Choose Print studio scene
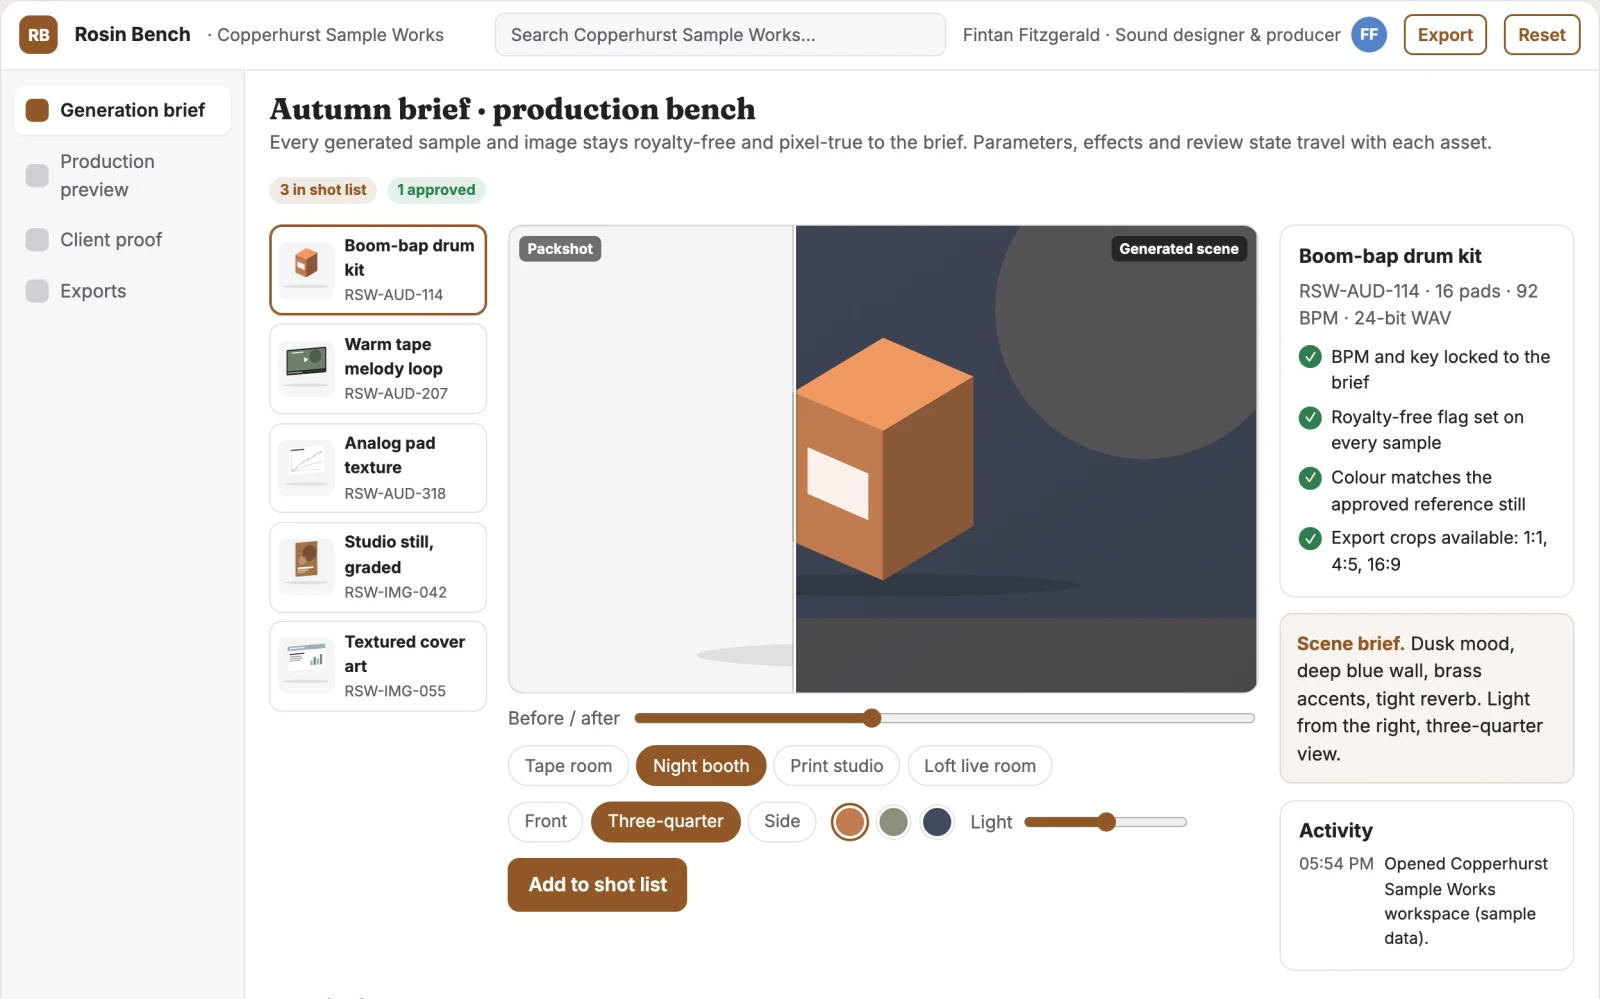 [836, 766]
